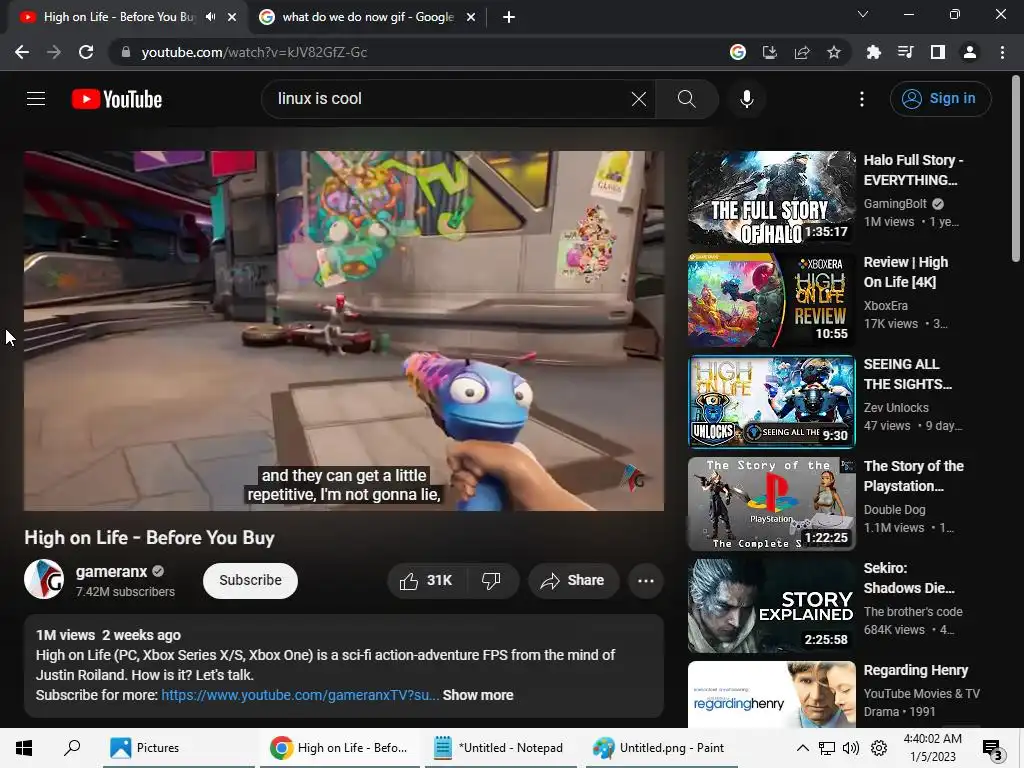Open the Sekiro Story Explained thumbnail
1024x768 pixels.
pos(771,606)
